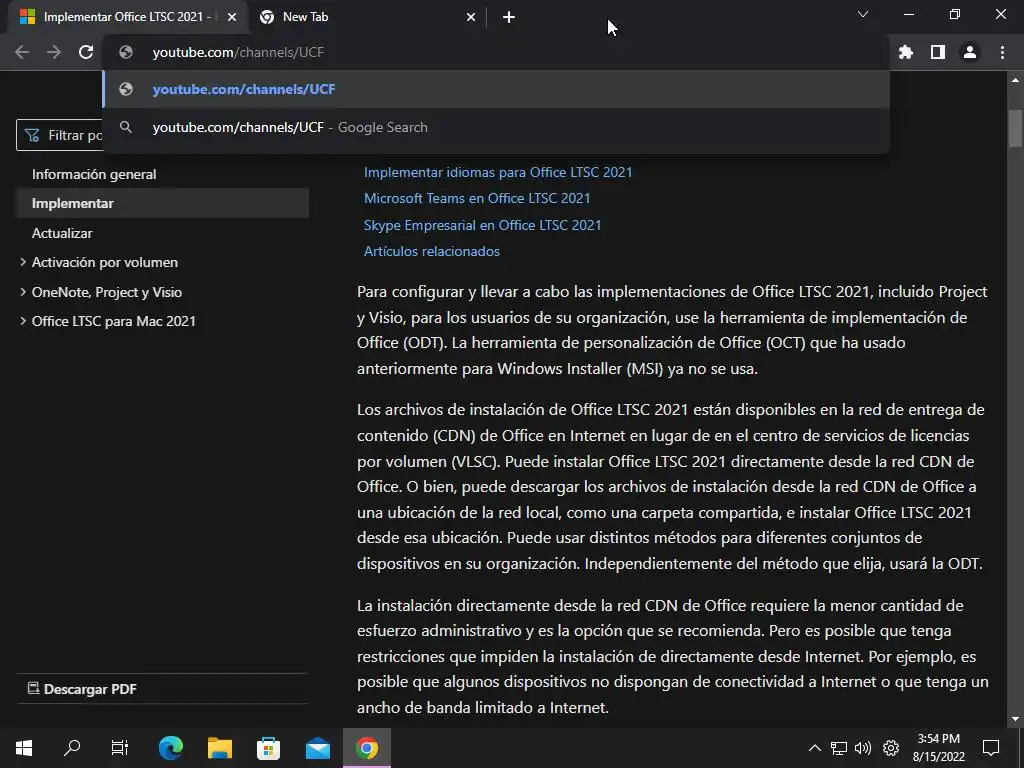The width and height of the screenshot is (1024, 768).
Task: Open the taskbar clock and date
Action: (x=939, y=748)
